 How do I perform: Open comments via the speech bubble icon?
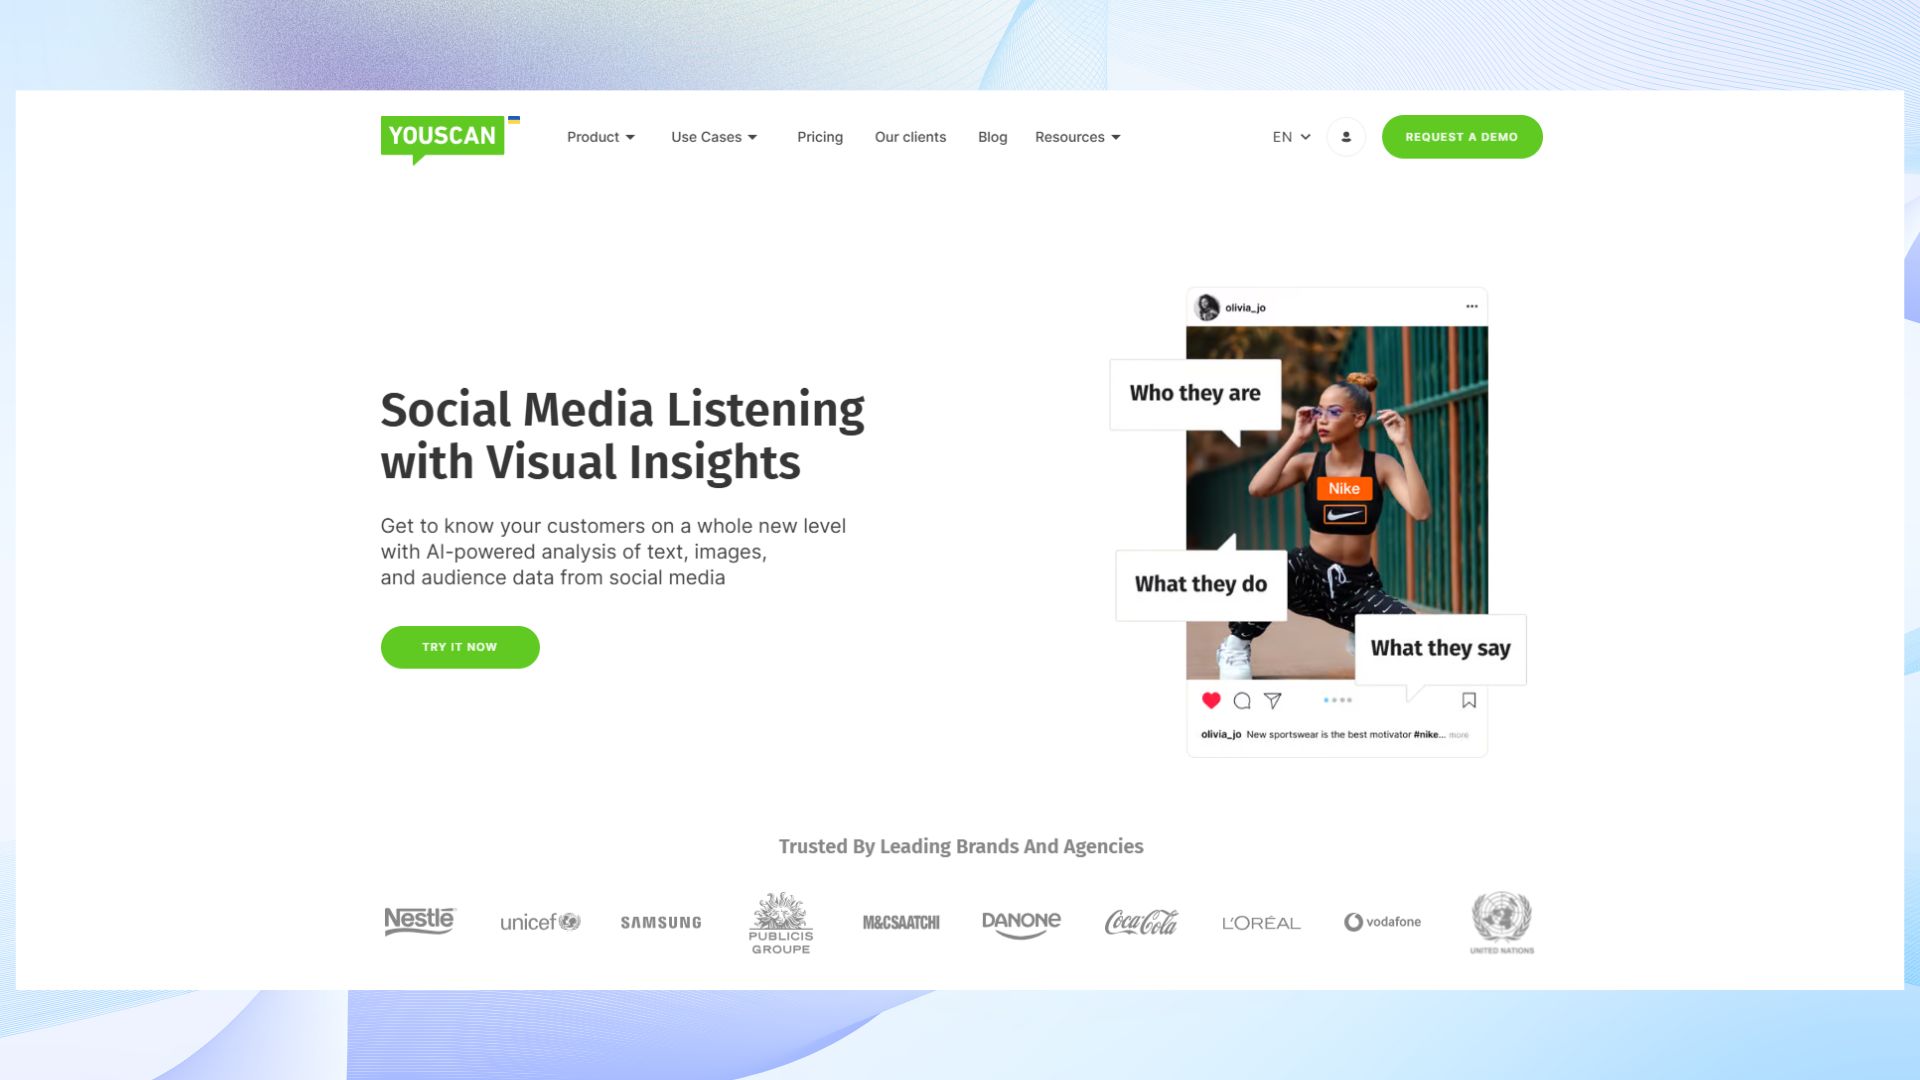[x=1242, y=701]
